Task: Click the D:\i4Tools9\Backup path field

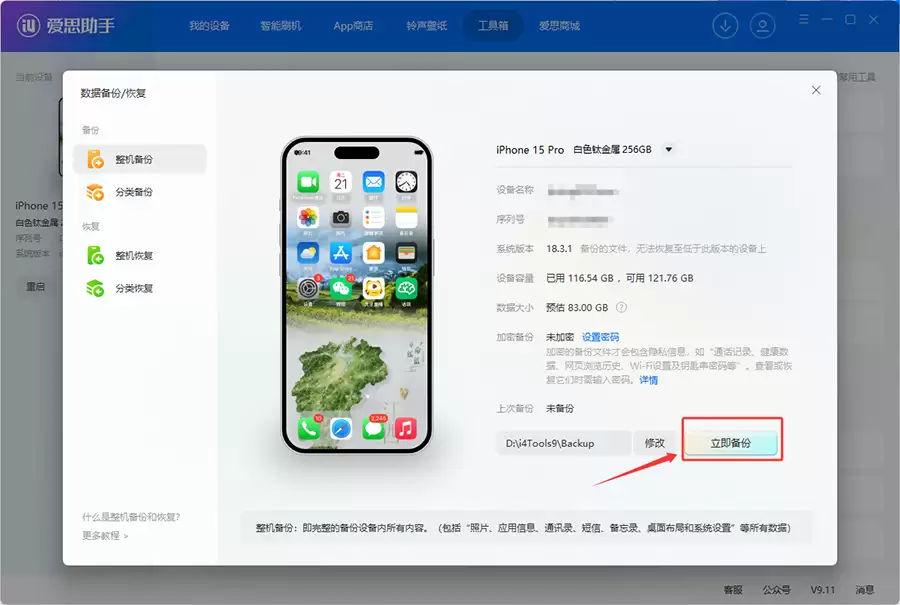Action: pos(564,443)
